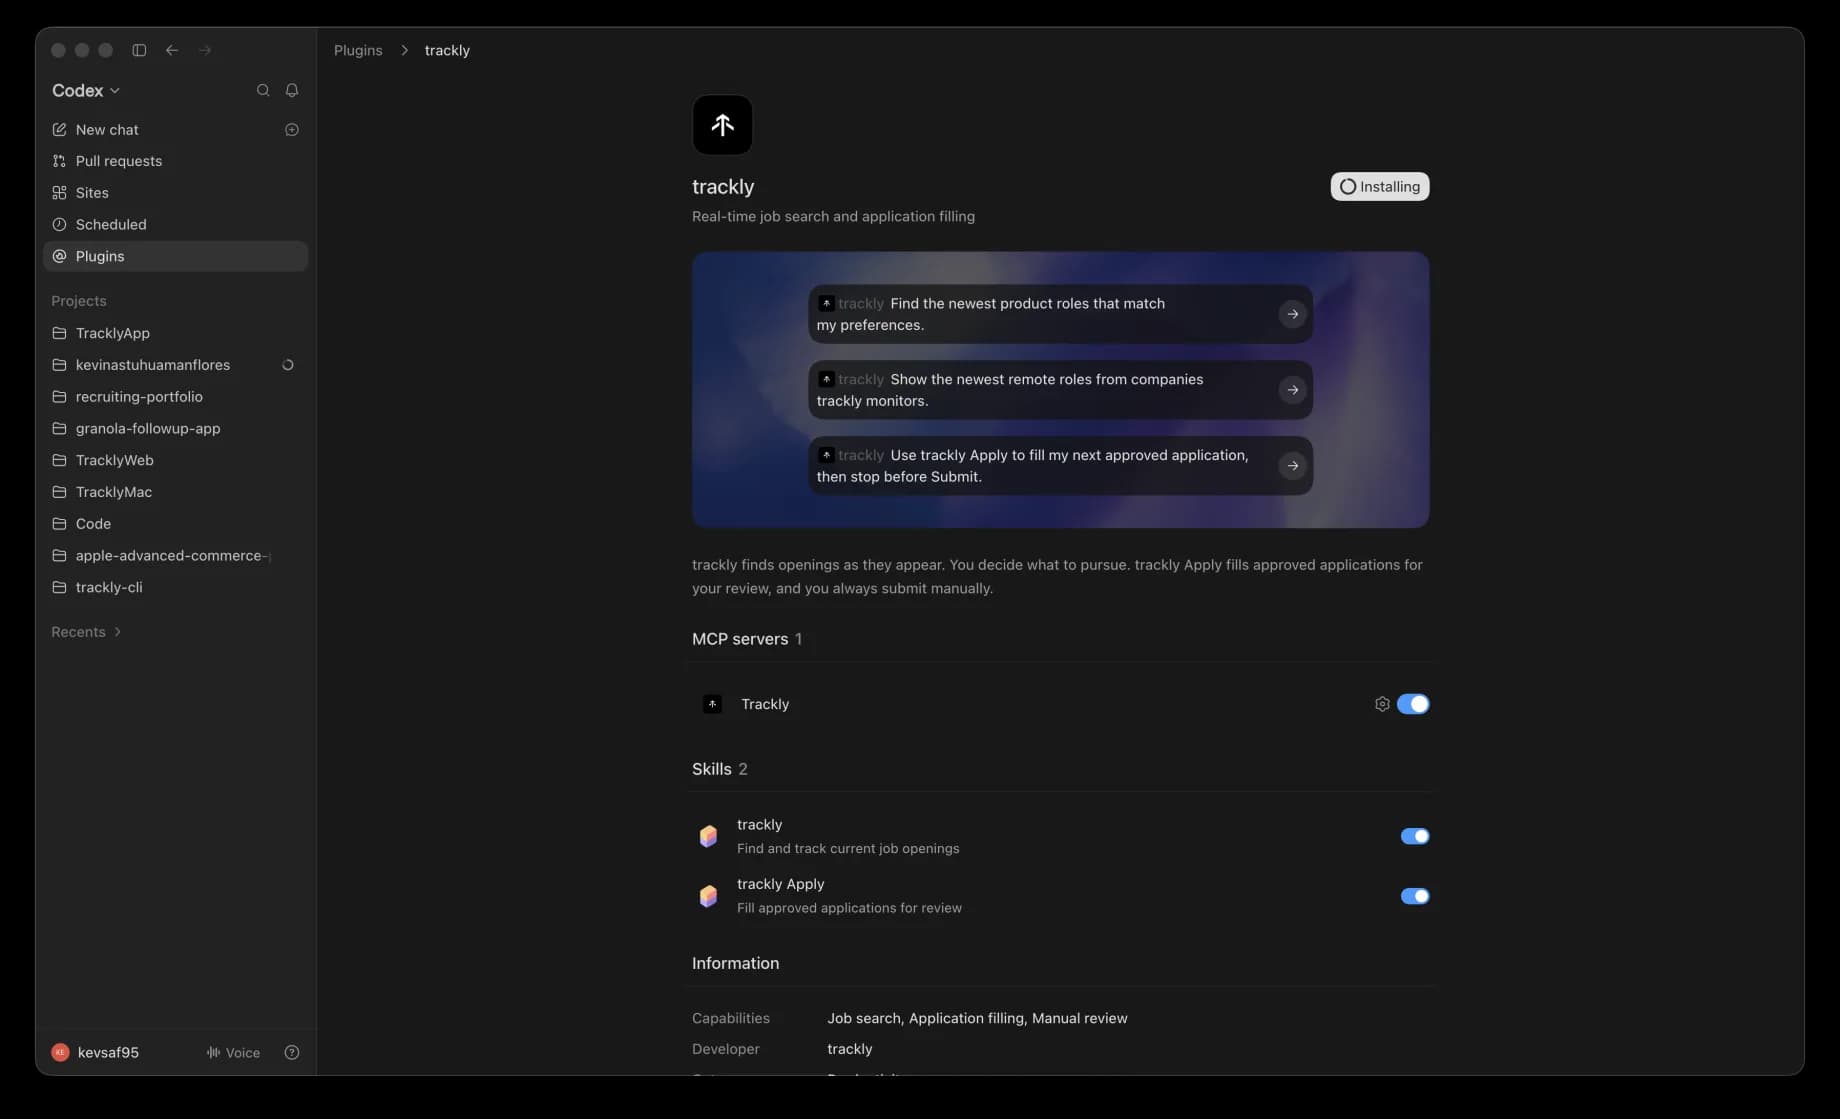Disable the Trackly MCP server toggle
The width and height of the screenshot is (1840, 1119).
[x=1413, y=704]
